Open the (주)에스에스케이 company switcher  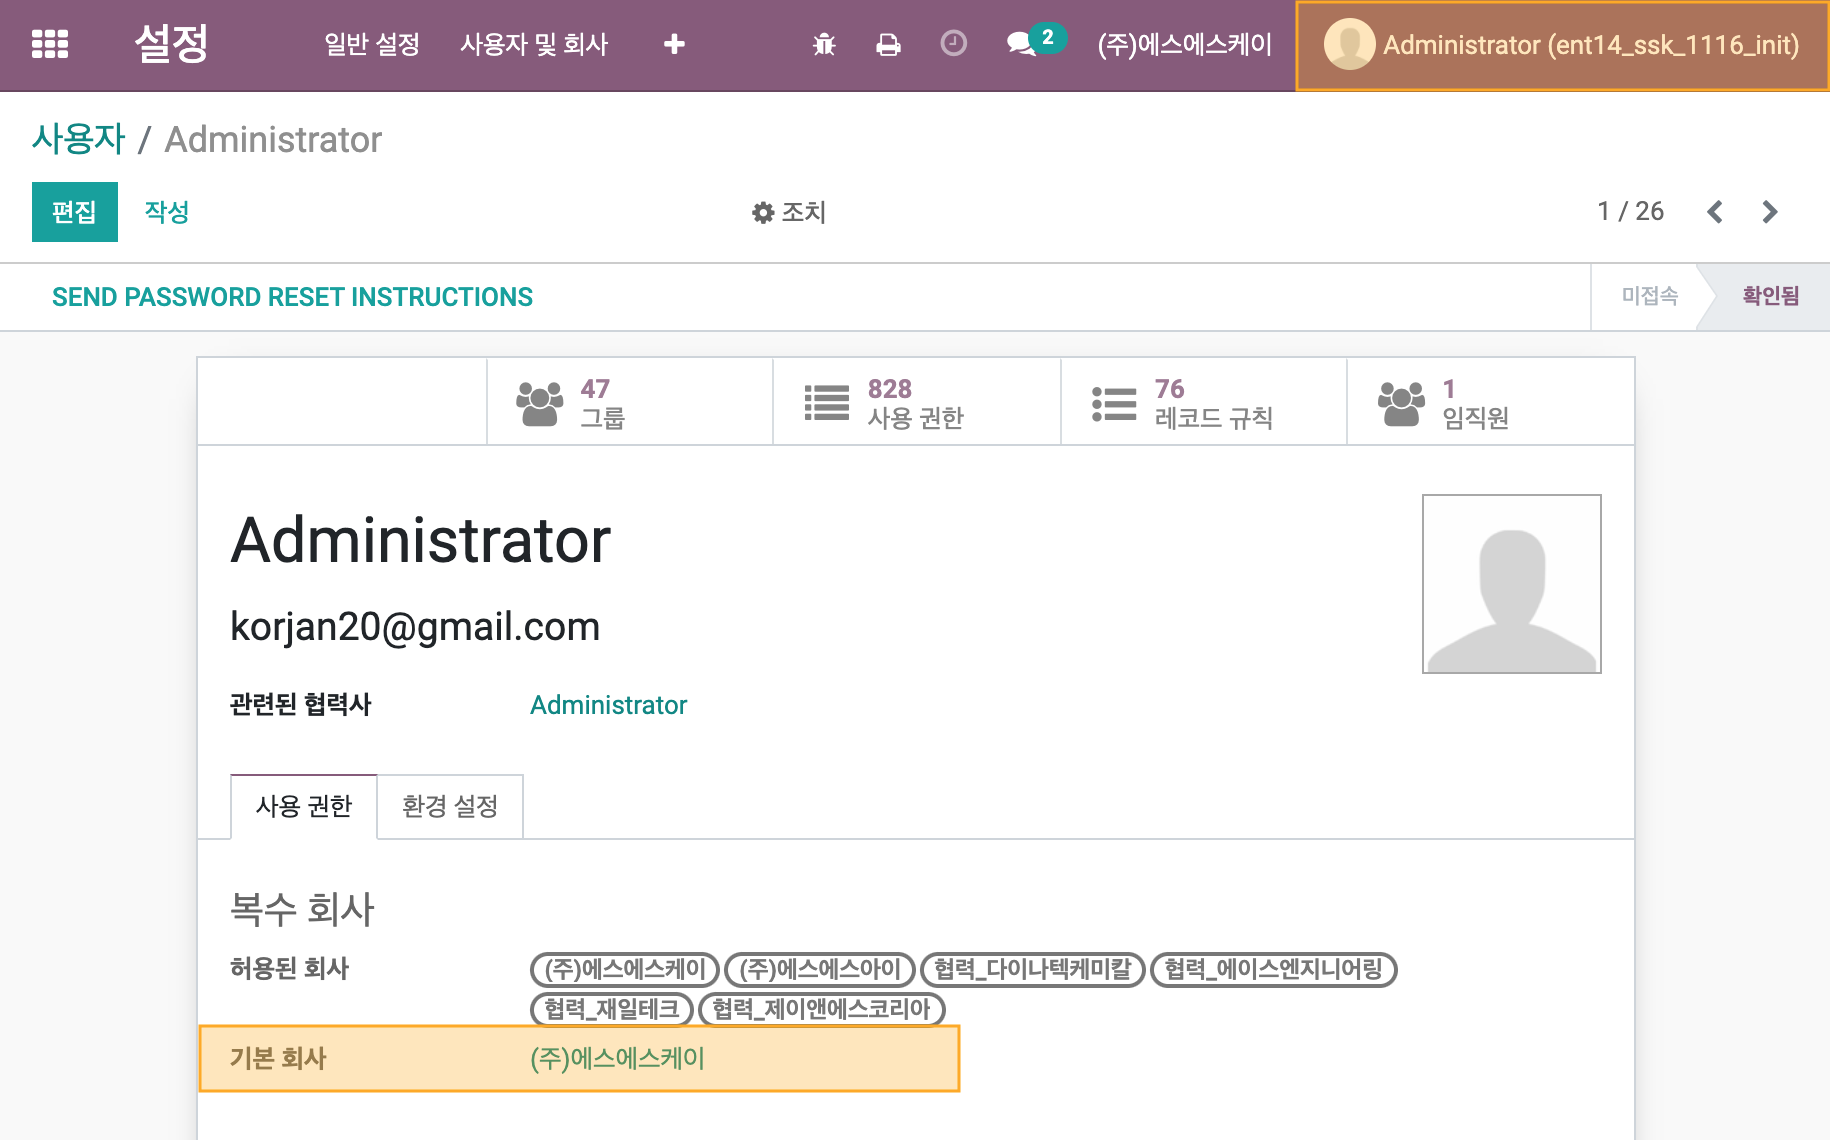point(1185,44)
